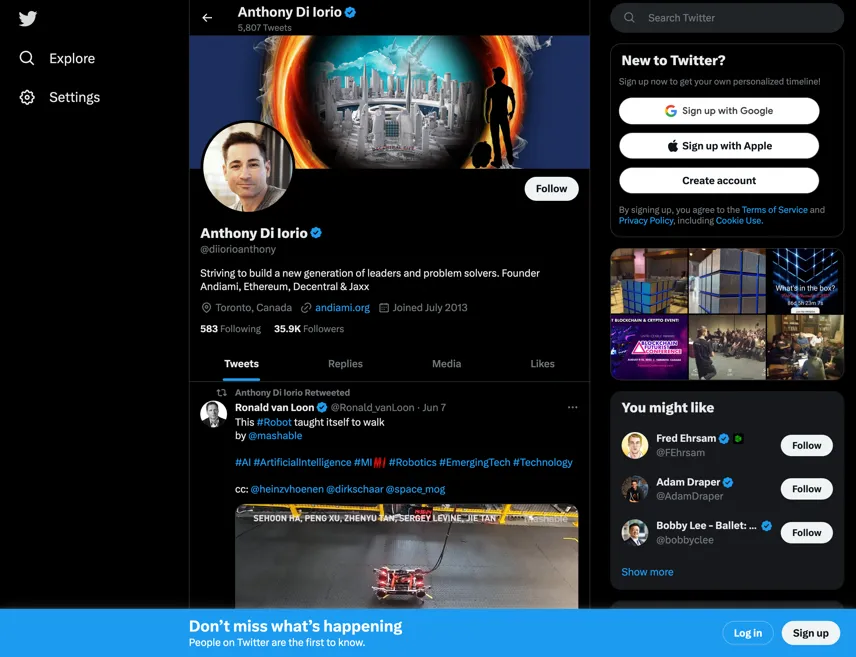Open Fred Ehrsam's avatar
Screen dimensions: 856x657
click(x=634, y=446)
